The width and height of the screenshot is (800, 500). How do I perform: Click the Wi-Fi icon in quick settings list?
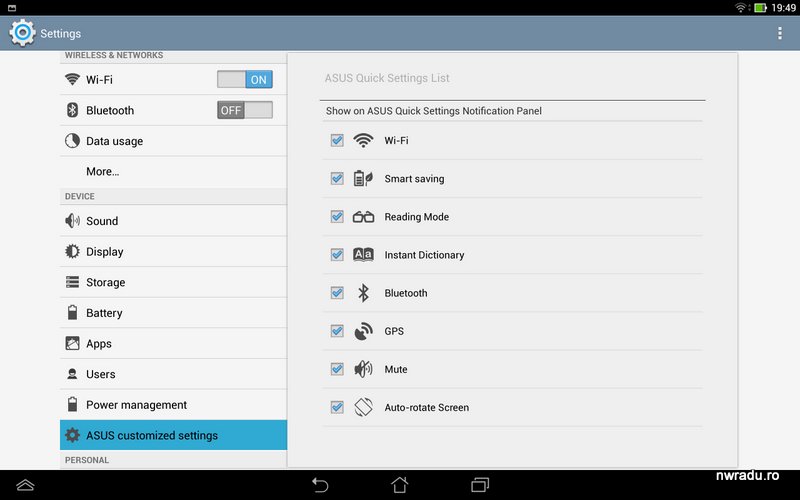click(x=363, y=140)
